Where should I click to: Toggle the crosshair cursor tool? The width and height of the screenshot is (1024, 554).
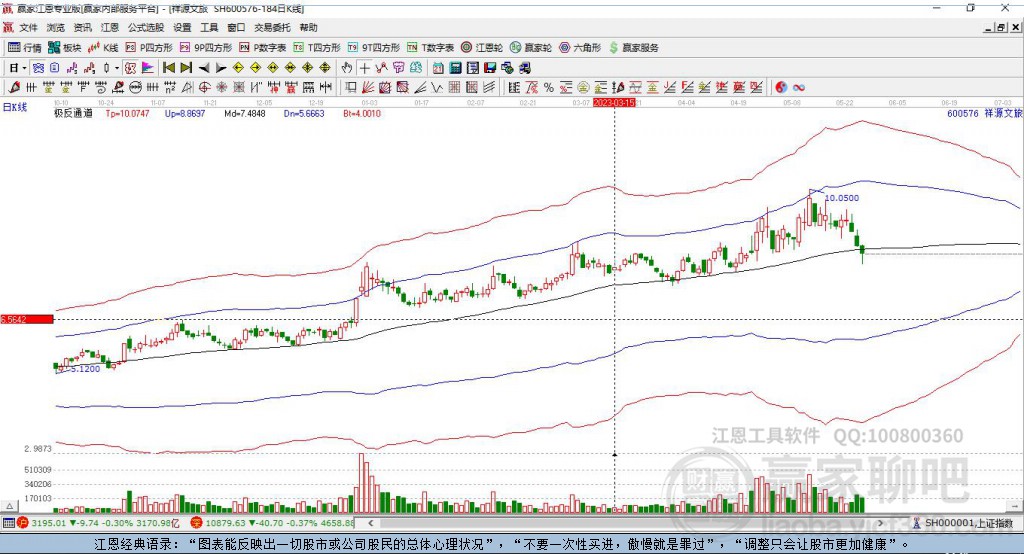(364, 68)
